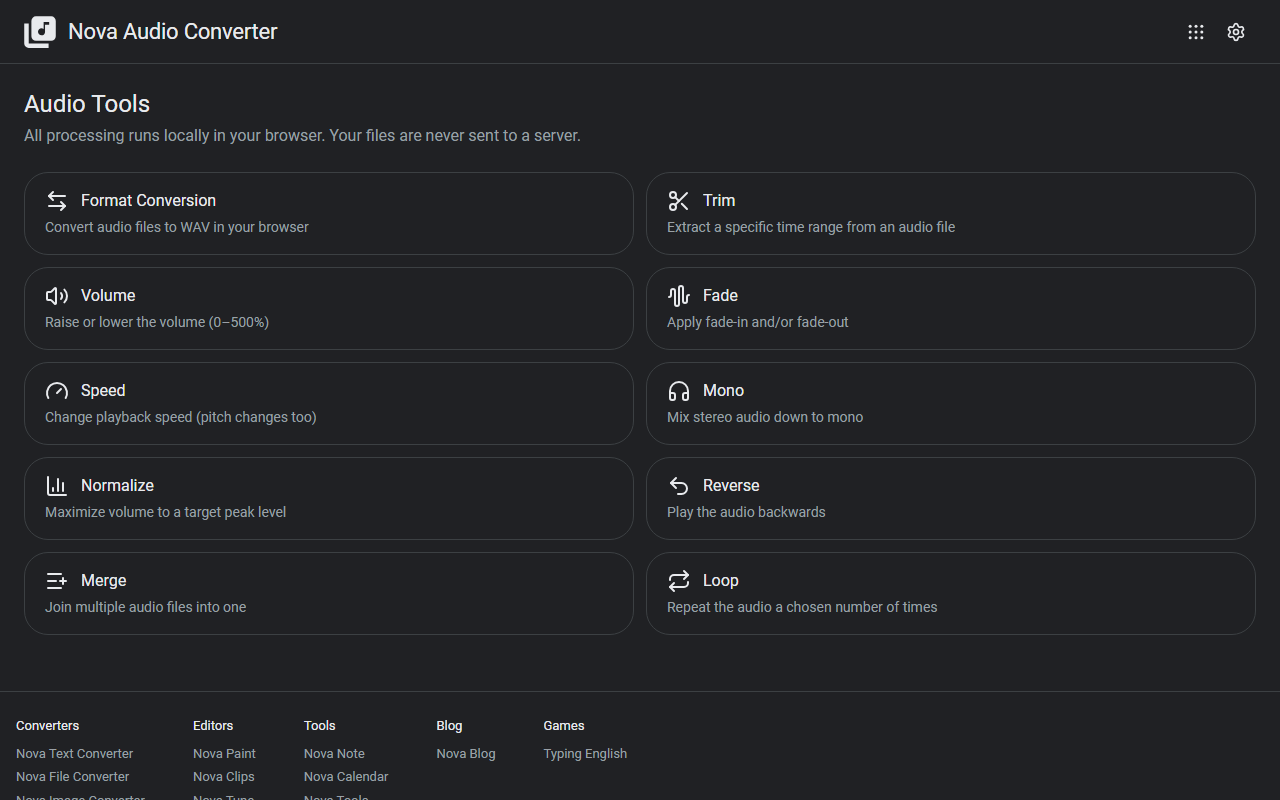Open Typing English footer link
The width and height of the screenshot is (1280, 800).
(x=585, y=754)
